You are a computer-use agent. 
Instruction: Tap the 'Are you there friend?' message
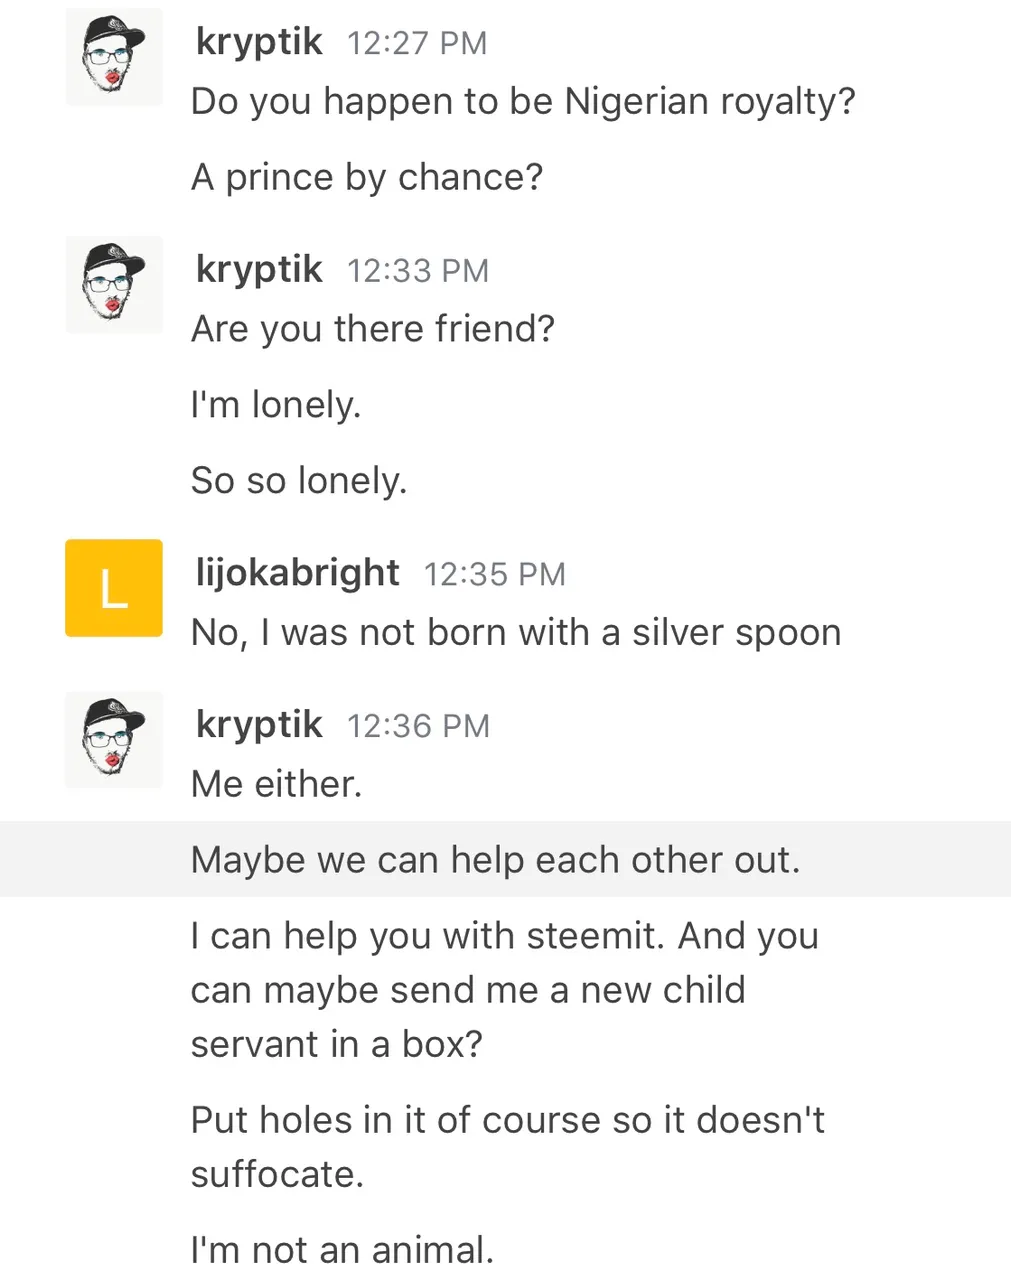[x=373, y=330]
